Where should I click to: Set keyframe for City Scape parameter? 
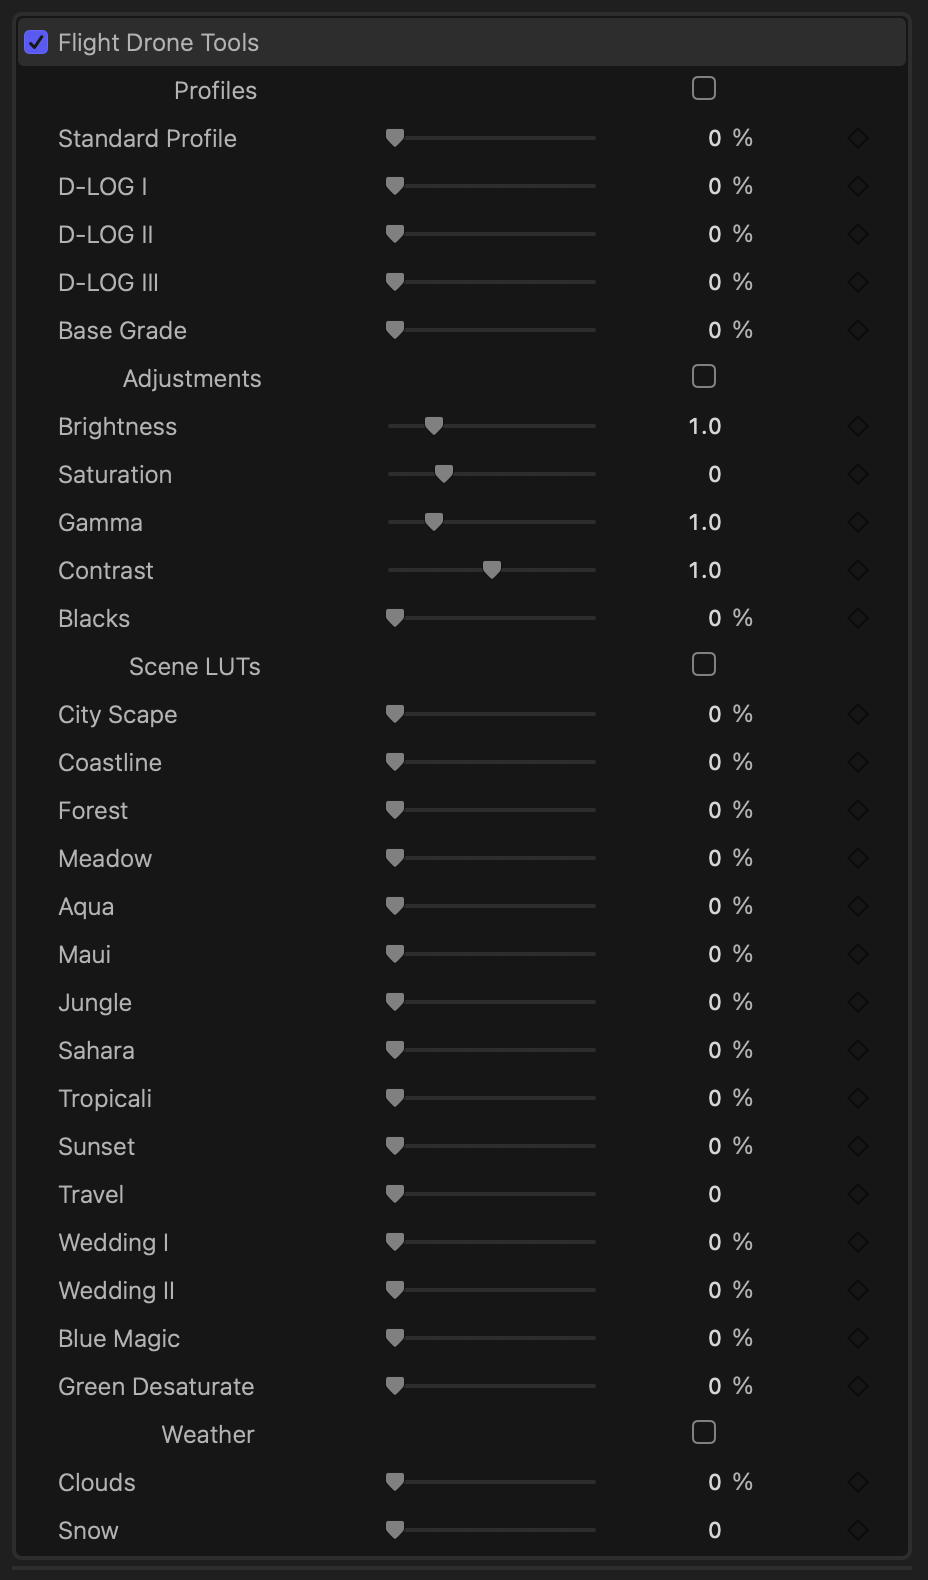click(x=858, y=715)
